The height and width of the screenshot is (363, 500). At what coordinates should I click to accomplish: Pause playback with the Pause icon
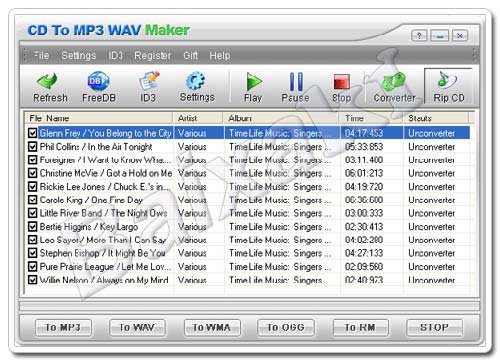point(295,87)
